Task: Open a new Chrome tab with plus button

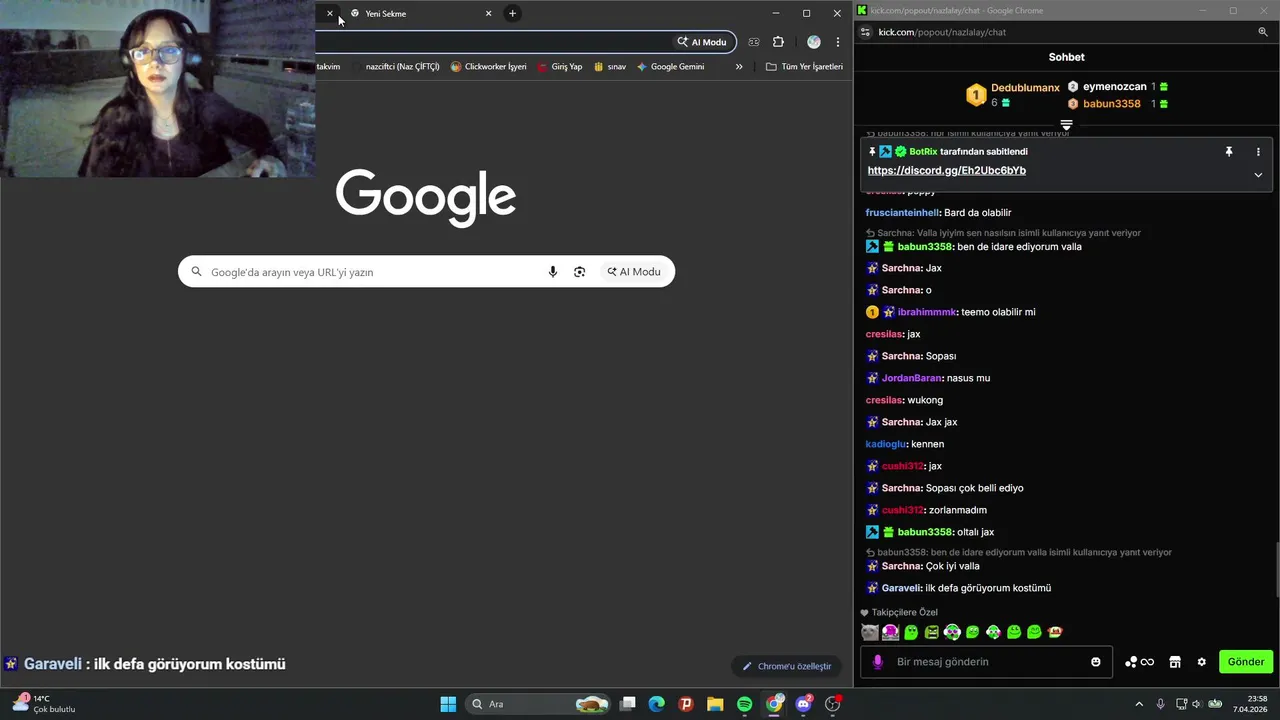Action: pos(512,13)
